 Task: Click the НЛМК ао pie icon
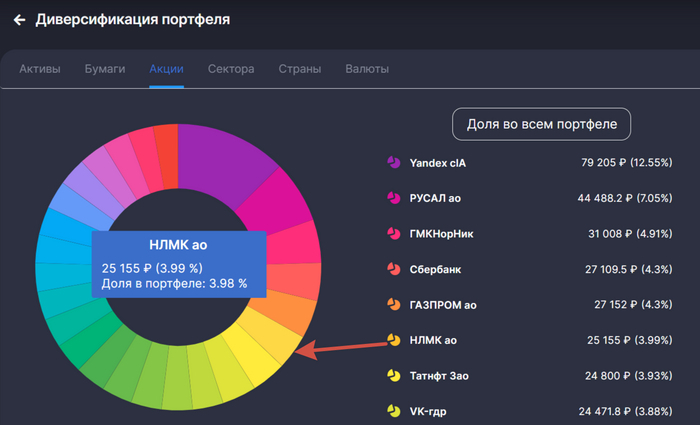point(393,340)
